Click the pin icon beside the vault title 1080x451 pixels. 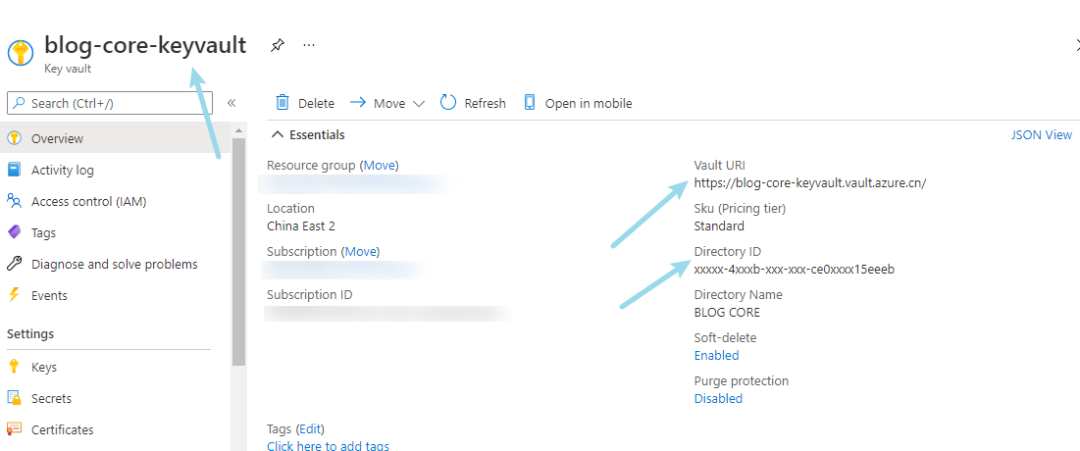coord(277,45)
